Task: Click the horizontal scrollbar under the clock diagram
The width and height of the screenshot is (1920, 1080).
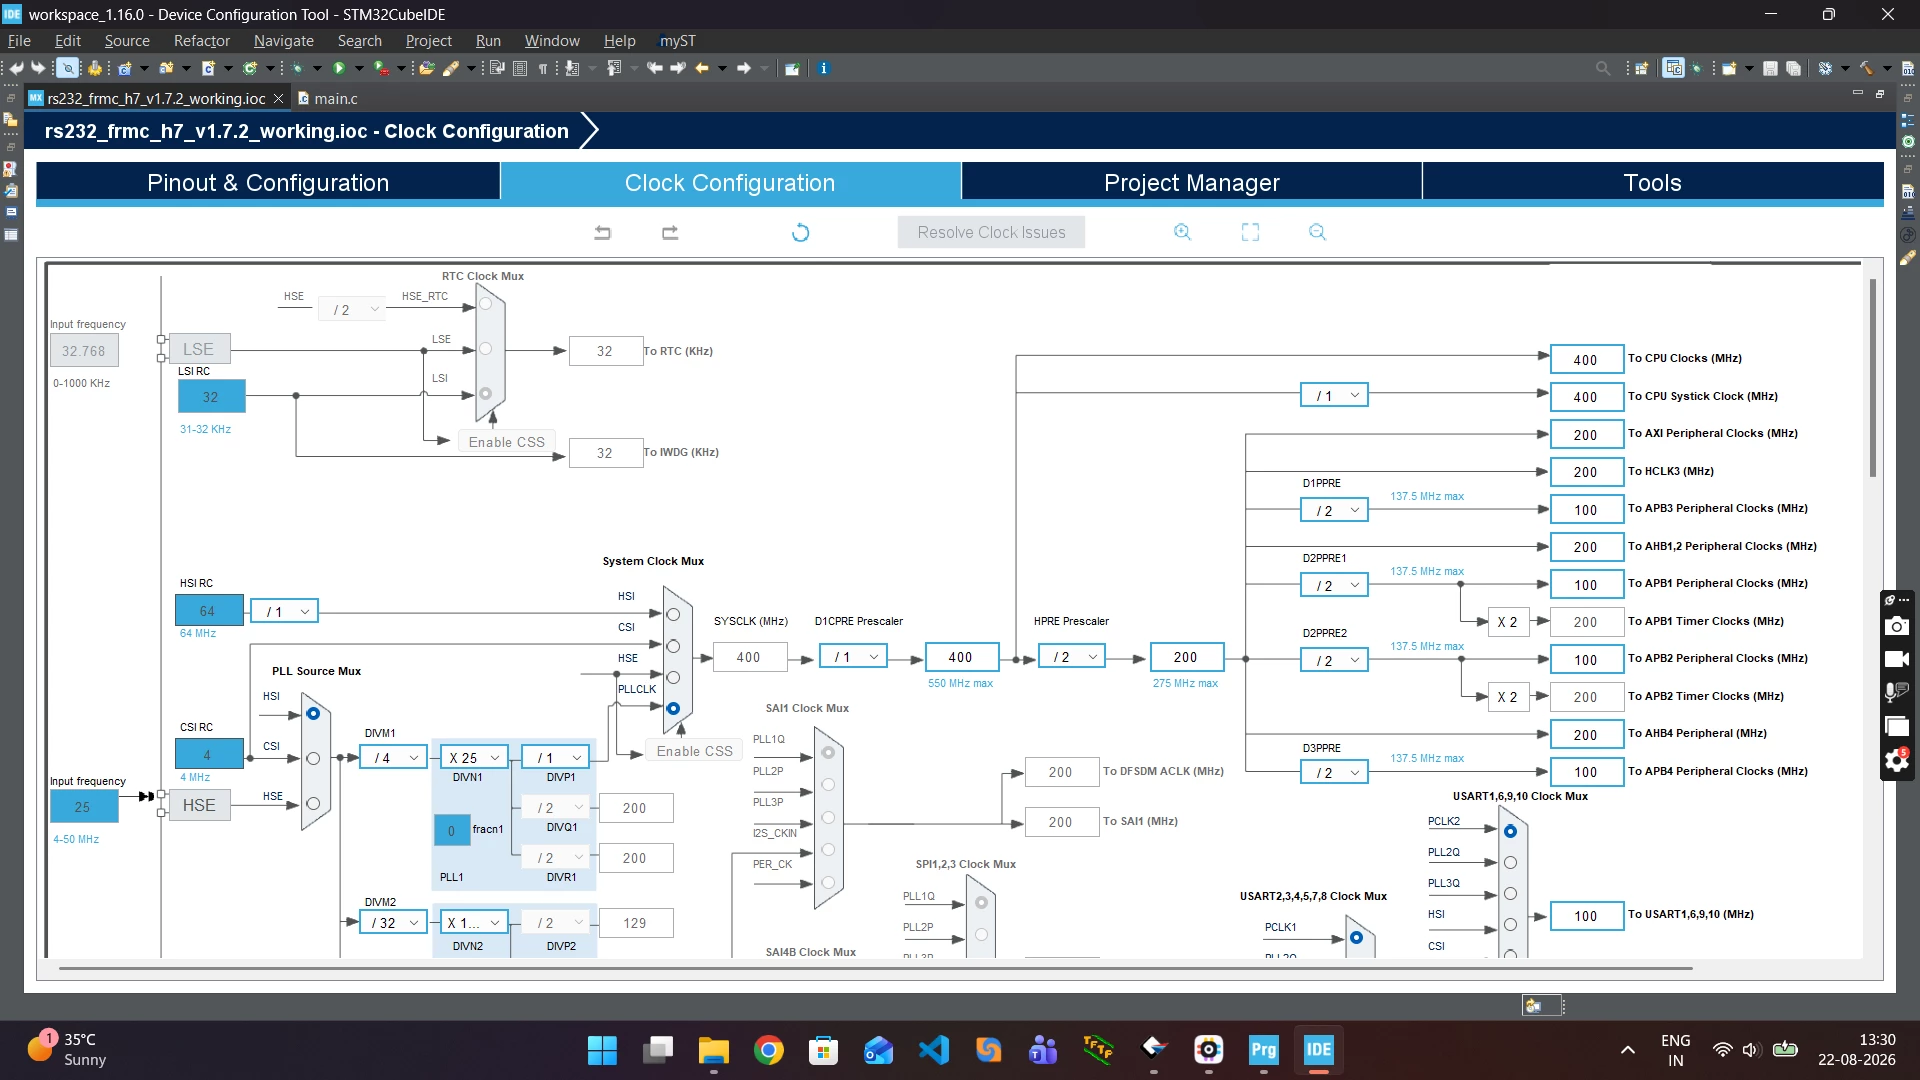Action: click(x=875, y=968)
